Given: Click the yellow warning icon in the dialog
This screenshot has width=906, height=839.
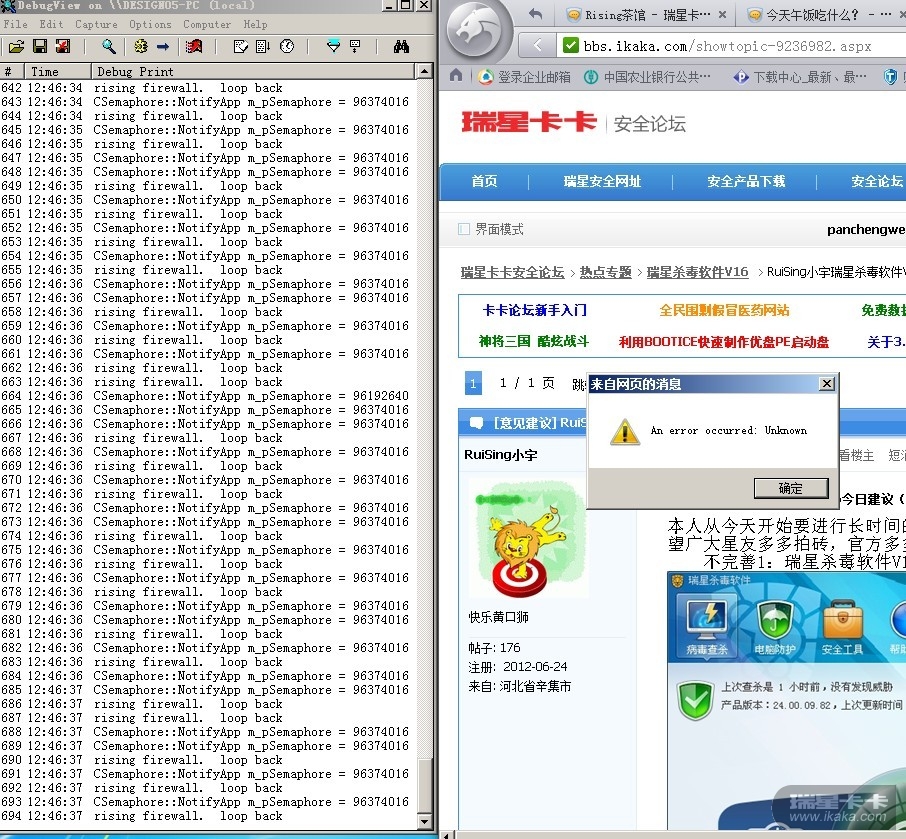Looking at the screenshot, I should 625,432.
